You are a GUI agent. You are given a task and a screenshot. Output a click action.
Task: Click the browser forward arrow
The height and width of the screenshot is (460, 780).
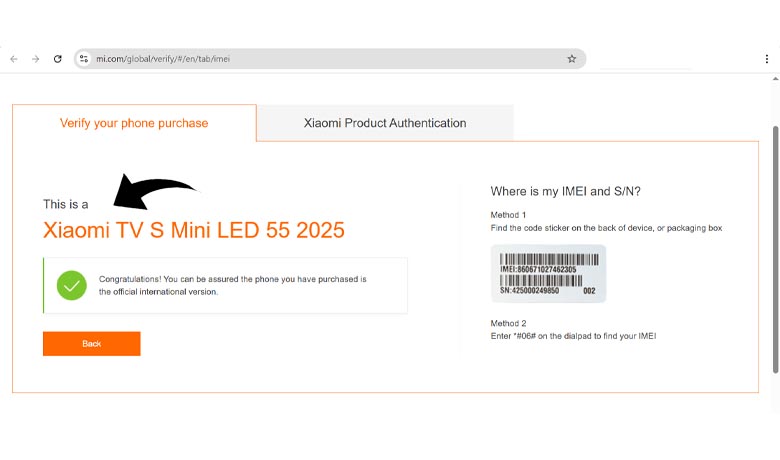tap(36, 59)
